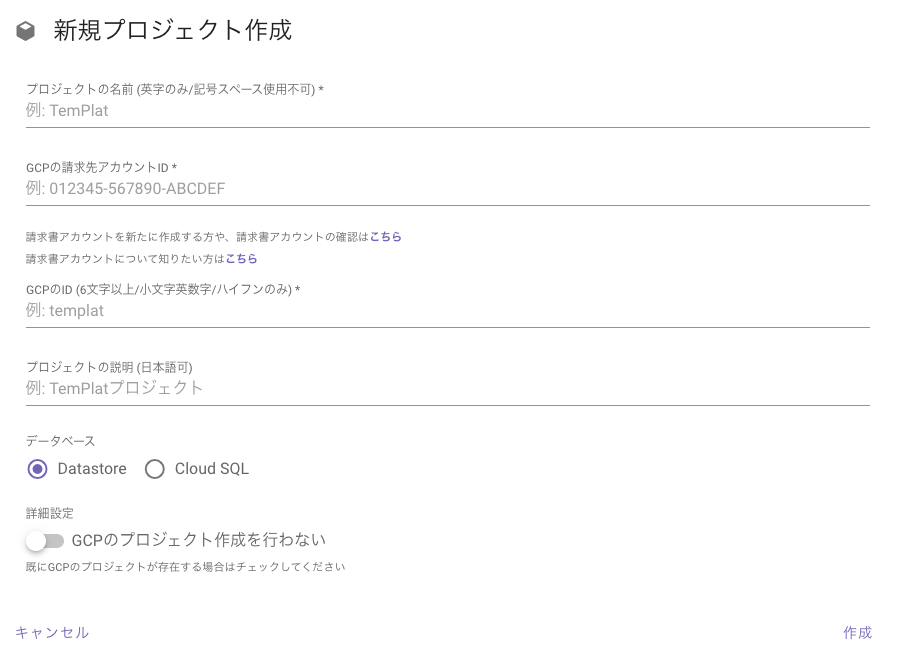Select the Cloud SQL radio button

click(x=154, y=469)
